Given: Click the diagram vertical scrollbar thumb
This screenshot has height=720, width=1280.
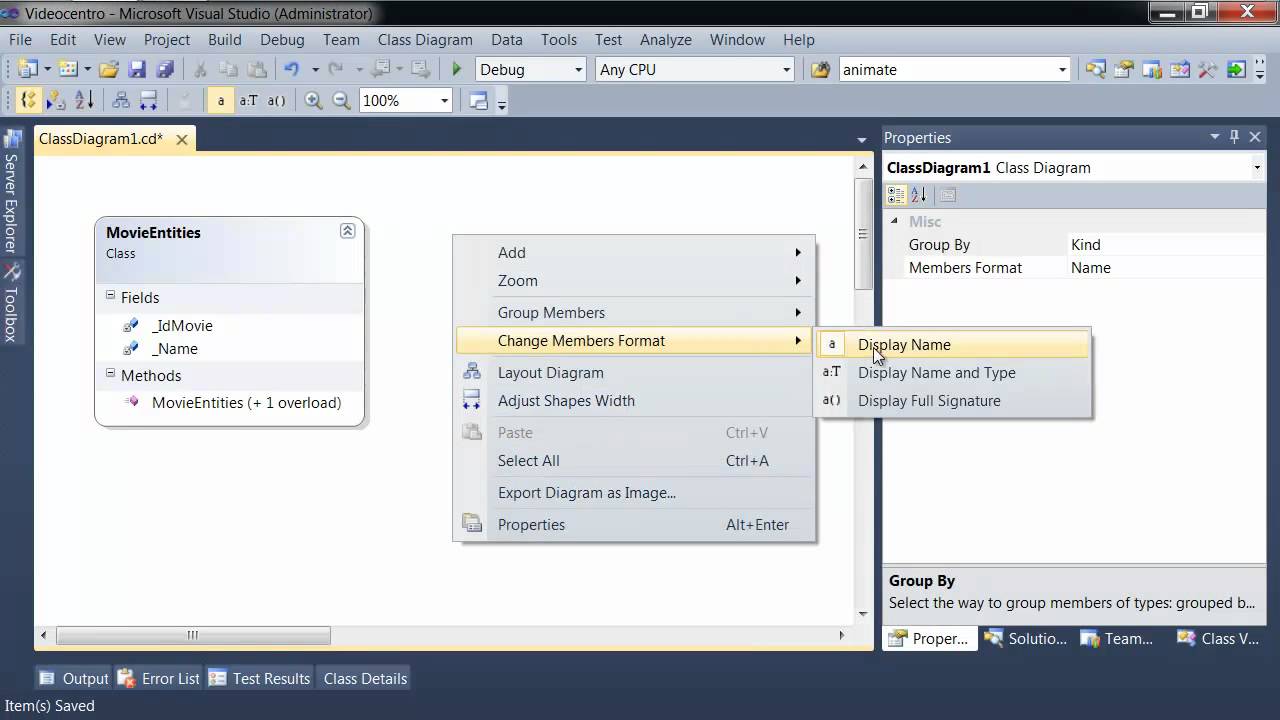Looking at the screenshot, I should click(862, 235).
